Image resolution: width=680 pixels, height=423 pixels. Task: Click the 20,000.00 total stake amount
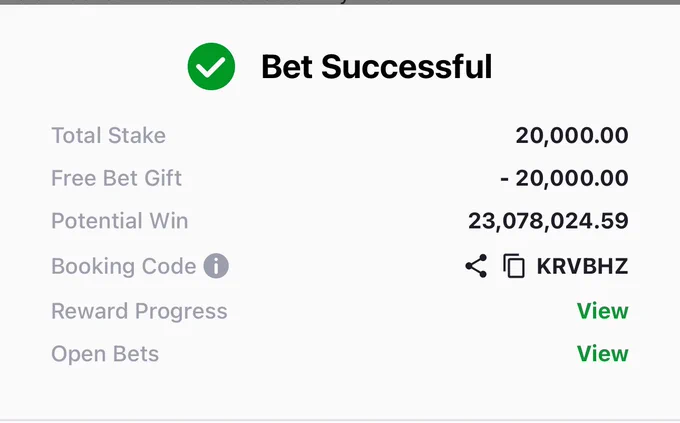coord(572,135)
